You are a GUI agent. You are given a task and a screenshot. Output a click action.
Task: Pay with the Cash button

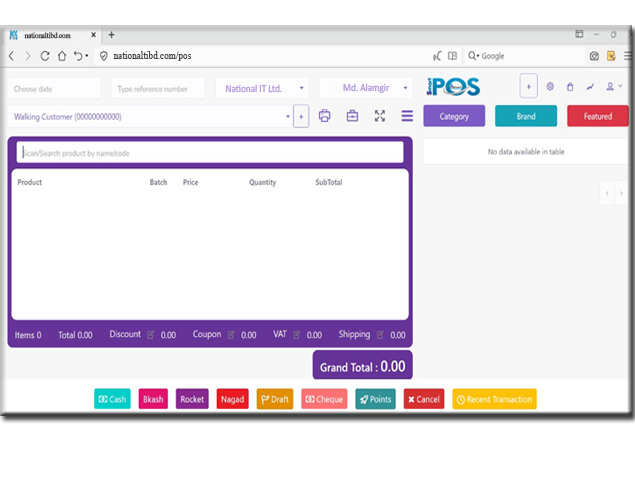[112, 399]
